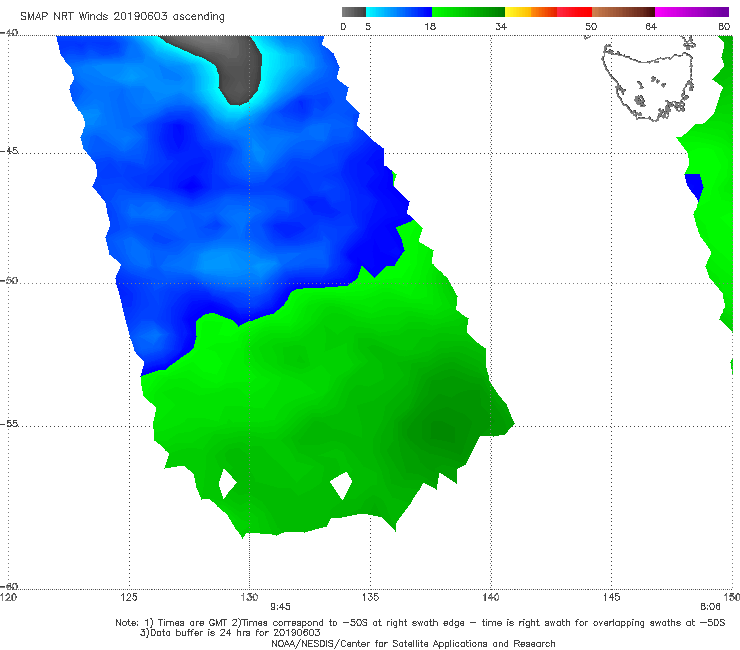Click the longitude axis label '130'
The width and height of the screenshot is (740, 650).
[x=249, y=597]
